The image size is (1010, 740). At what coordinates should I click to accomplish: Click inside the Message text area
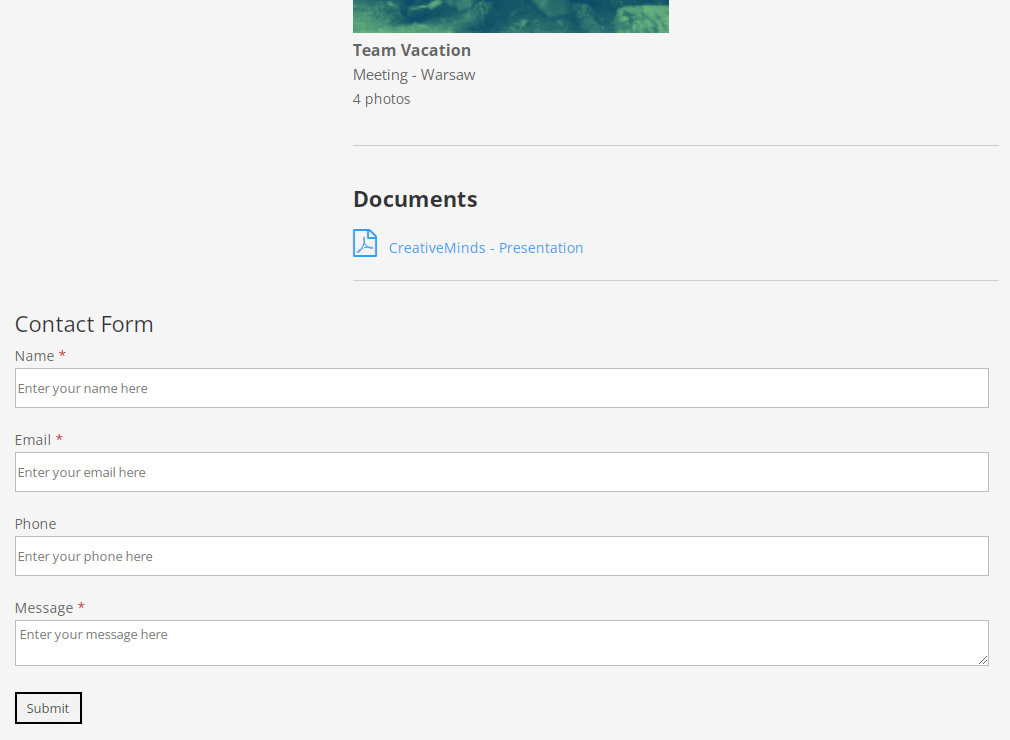501,642
